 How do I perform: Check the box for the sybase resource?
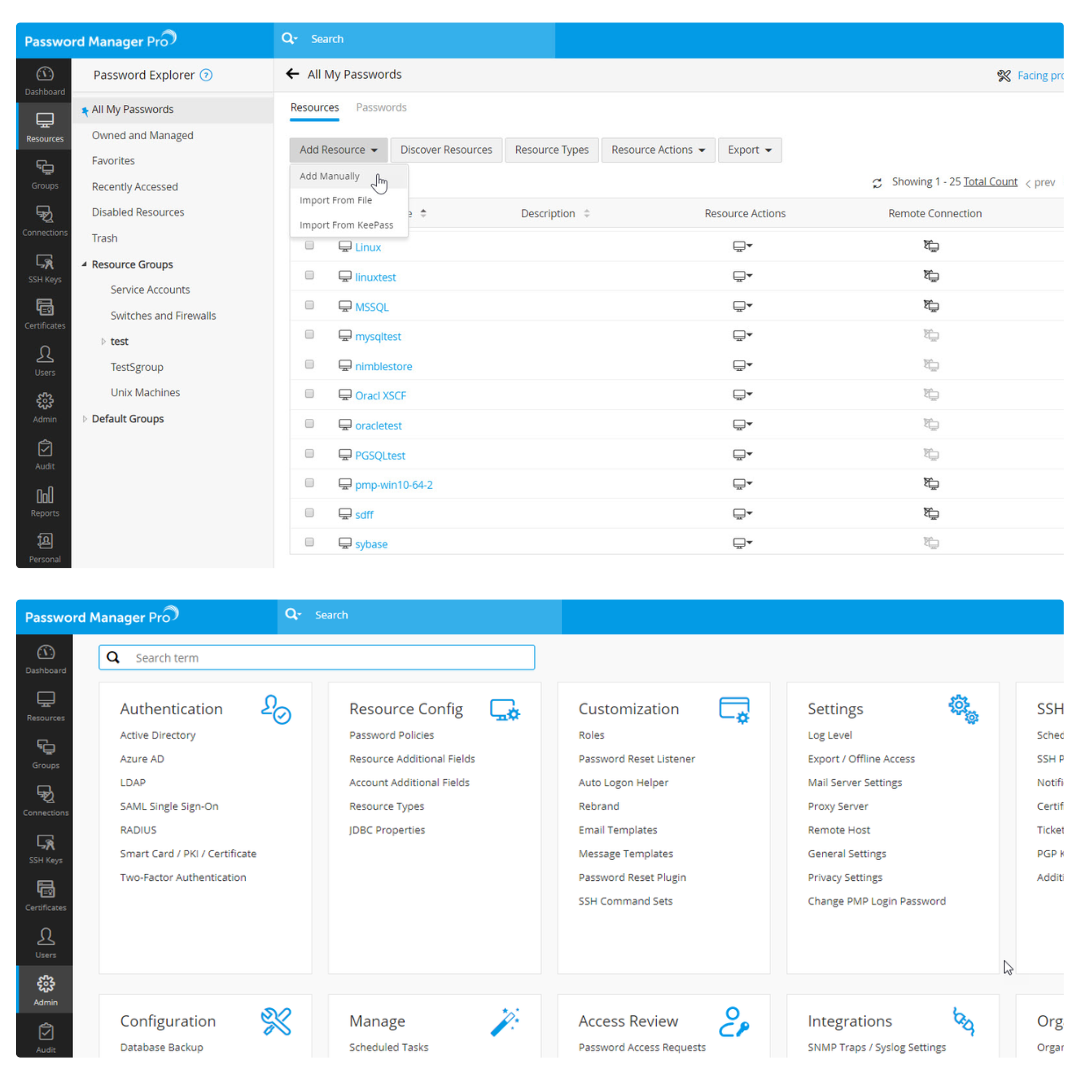click(310, 542)
